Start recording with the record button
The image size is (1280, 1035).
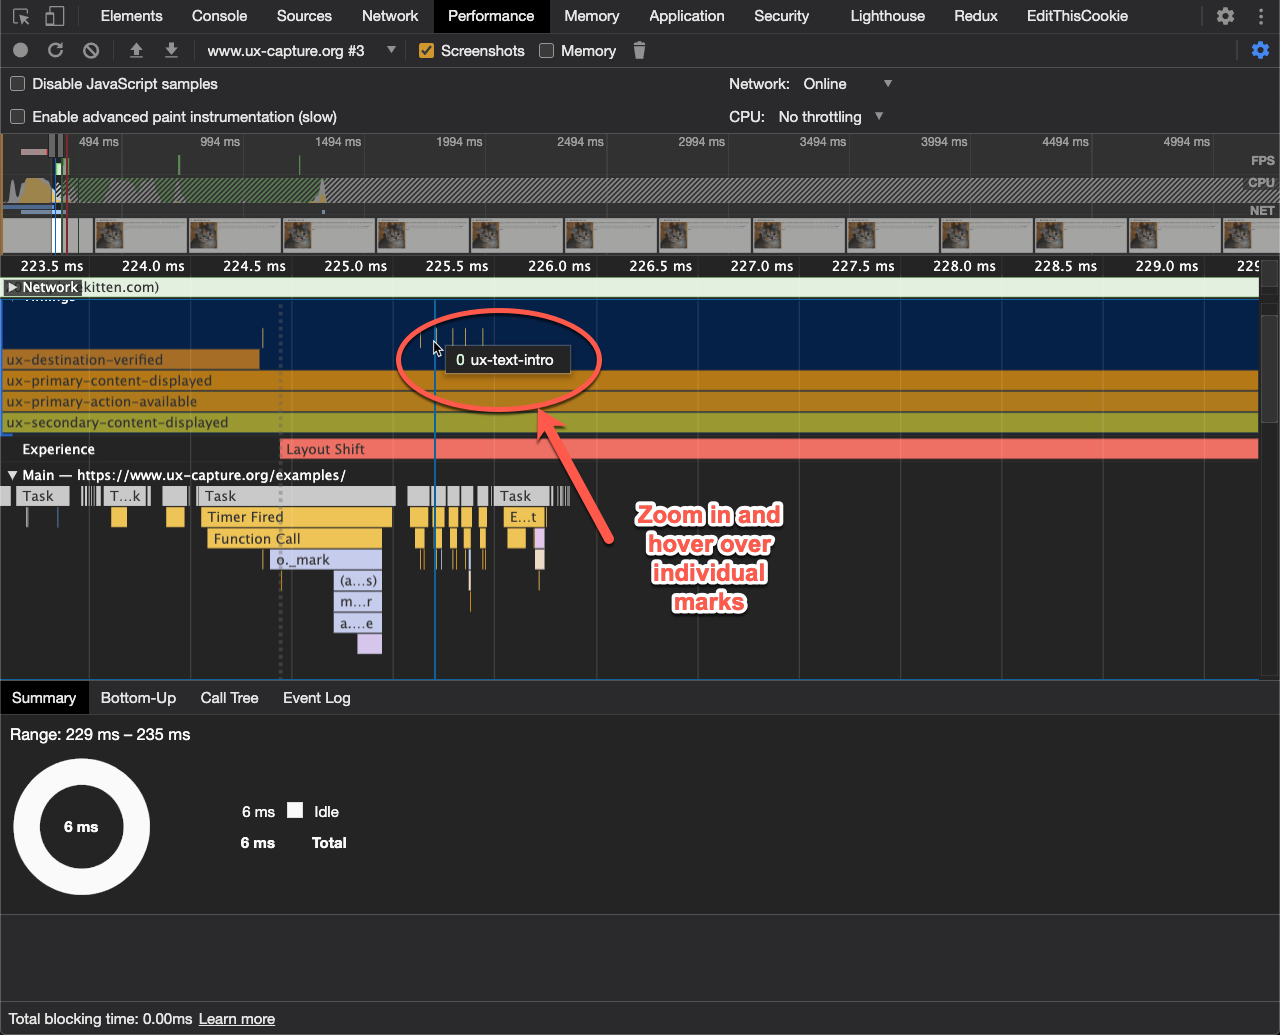pos(21,50)
